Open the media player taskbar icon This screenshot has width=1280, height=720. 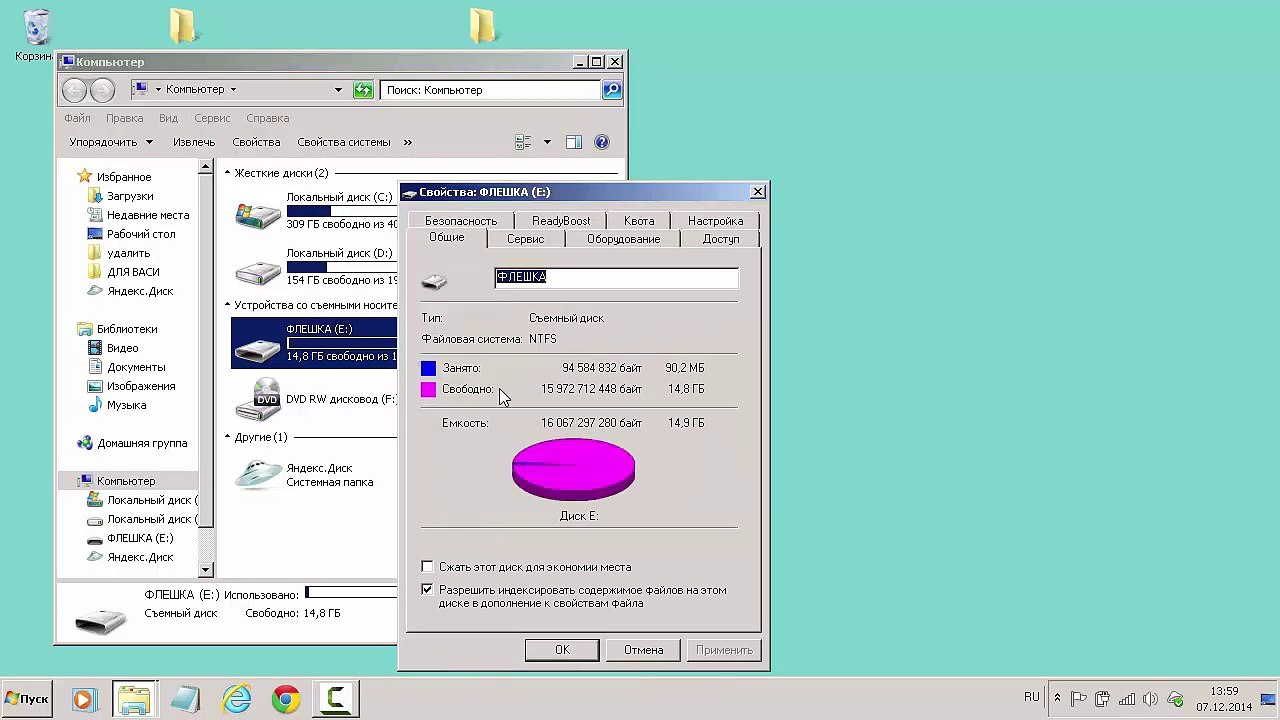coord(84,699)
